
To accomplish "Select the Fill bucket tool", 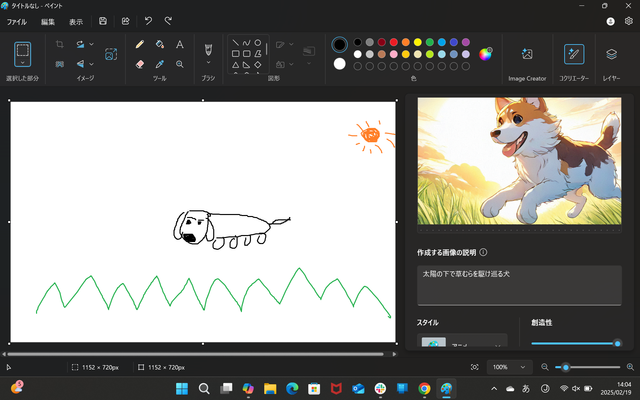I will pyautogui.click(x=159, y=44).
